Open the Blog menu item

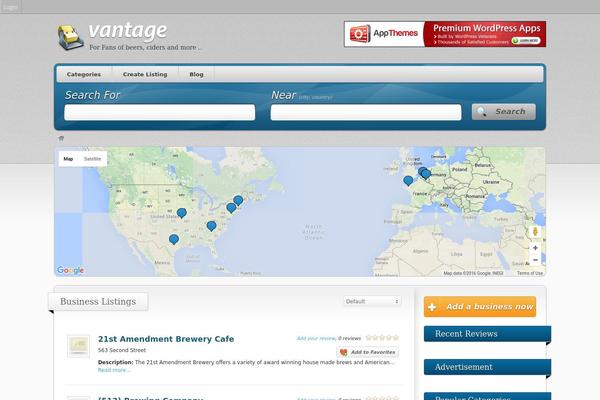[196, 74]
